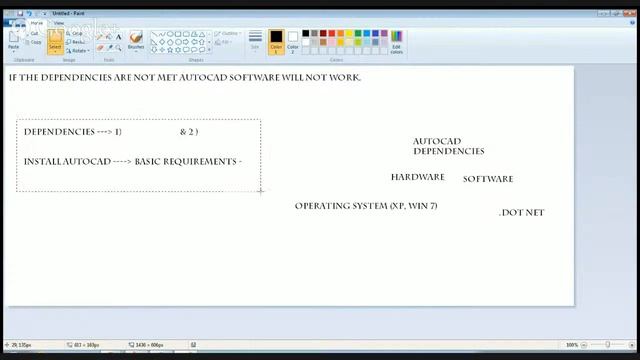The width and height of the screenshot is (640, 360).
Task: Pick the yellow palette swatch
Action: 349,33
